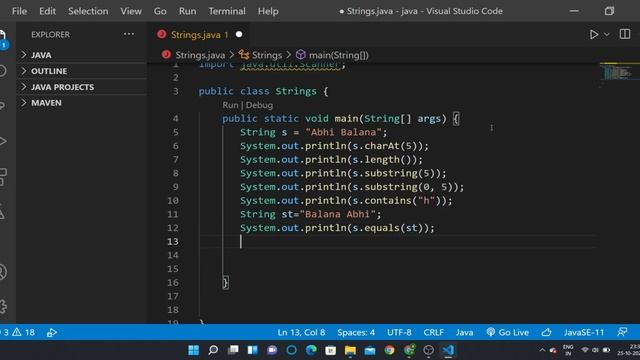The width and height of the screenshot is (640, 360).
Task: Open Microsoft Edge from the taskbar
Action: [311, 350]
